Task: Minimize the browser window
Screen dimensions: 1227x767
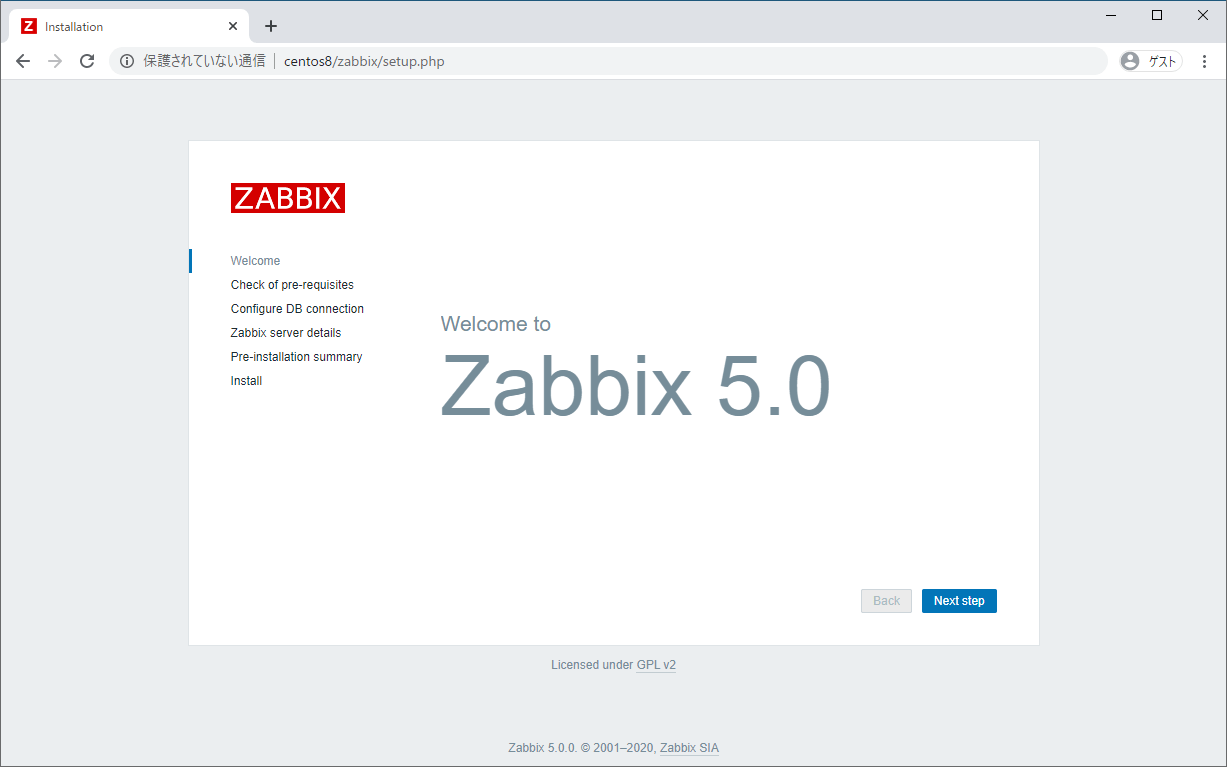Action: 1111,15
